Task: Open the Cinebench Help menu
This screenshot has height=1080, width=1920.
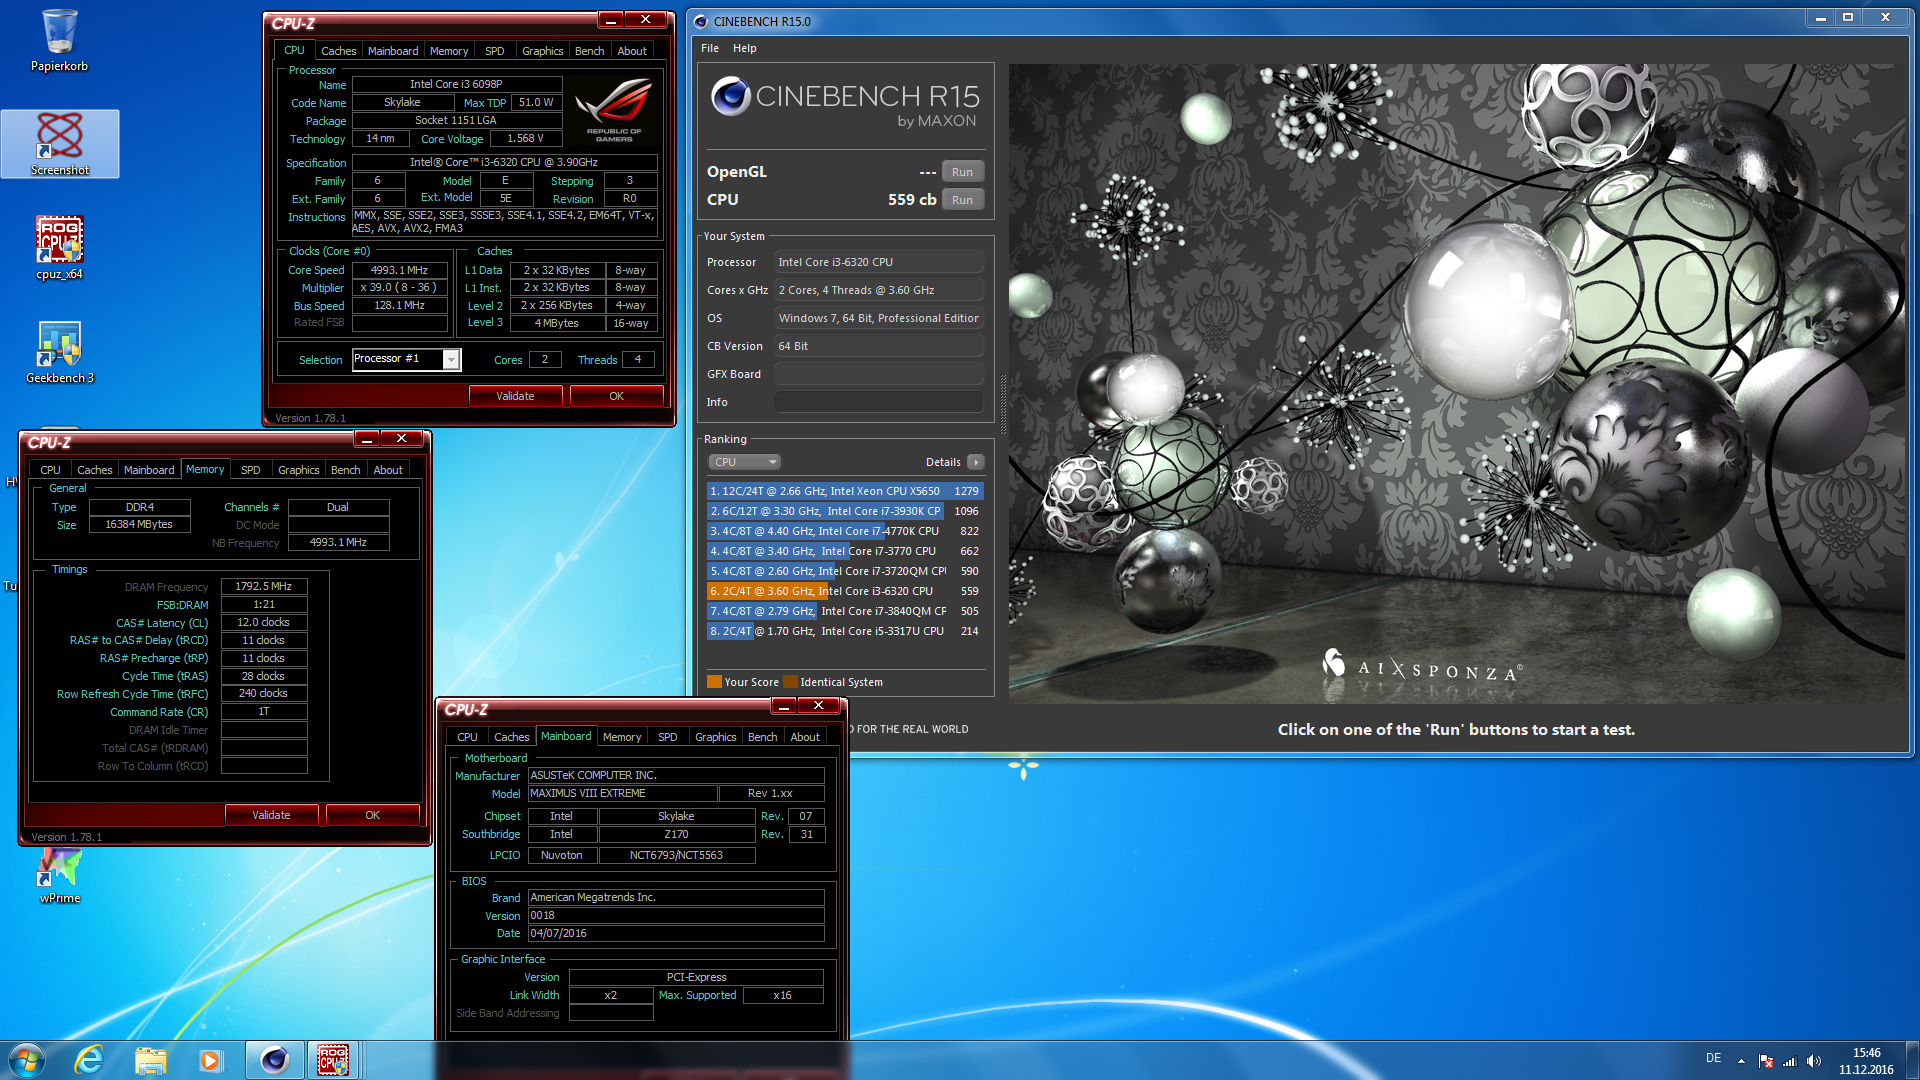Action: (x=745, y=48)
